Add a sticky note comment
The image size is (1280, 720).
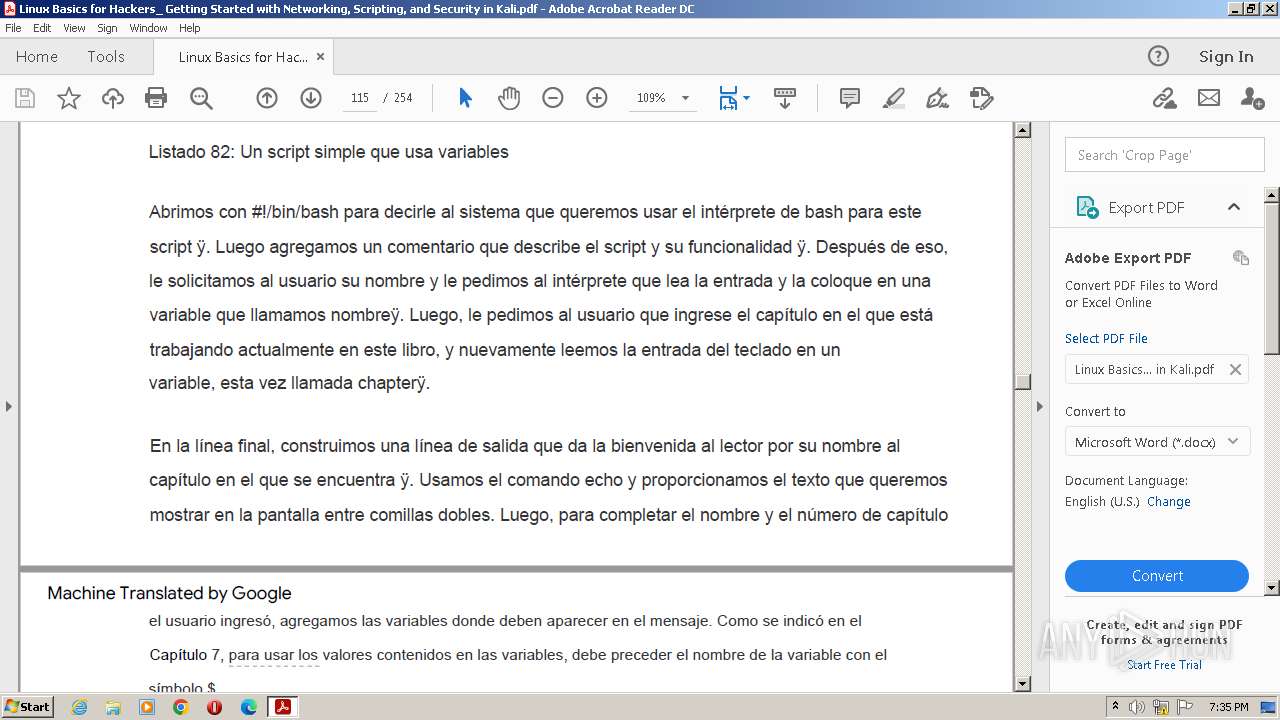[850, 98]
